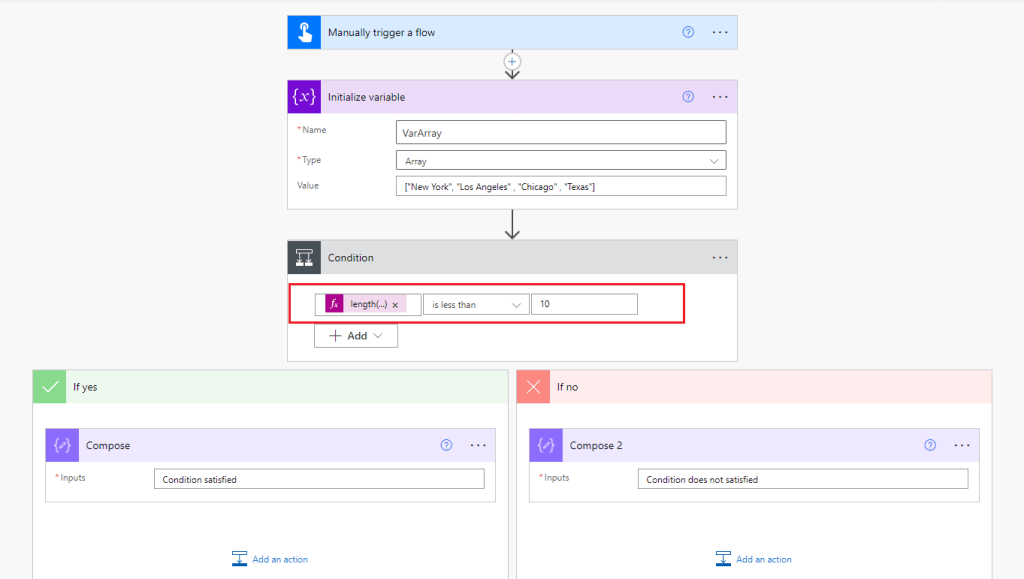Click the If yes green checkmark icon
Viewport: 1024px width, 579px height.
pos(50,386)
